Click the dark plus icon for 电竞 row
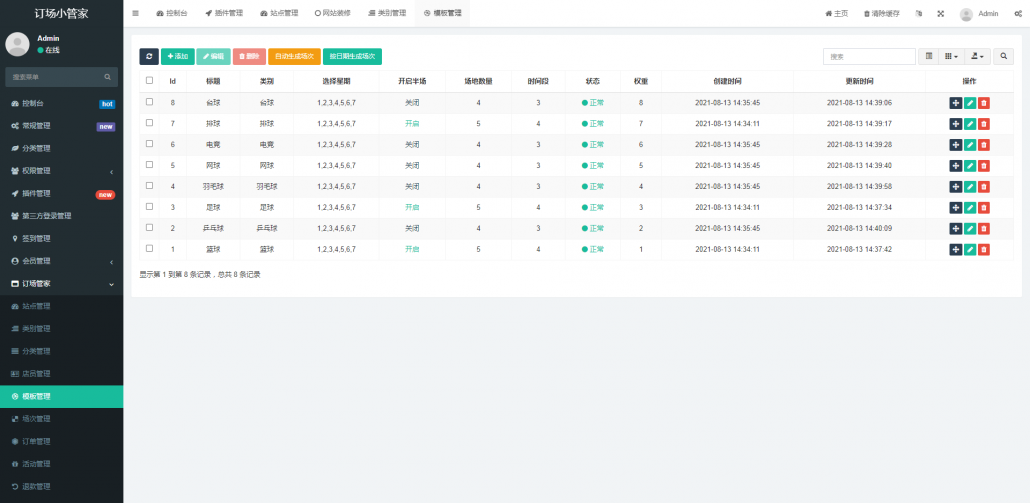 pyautogui.click(x=955, y=145)
